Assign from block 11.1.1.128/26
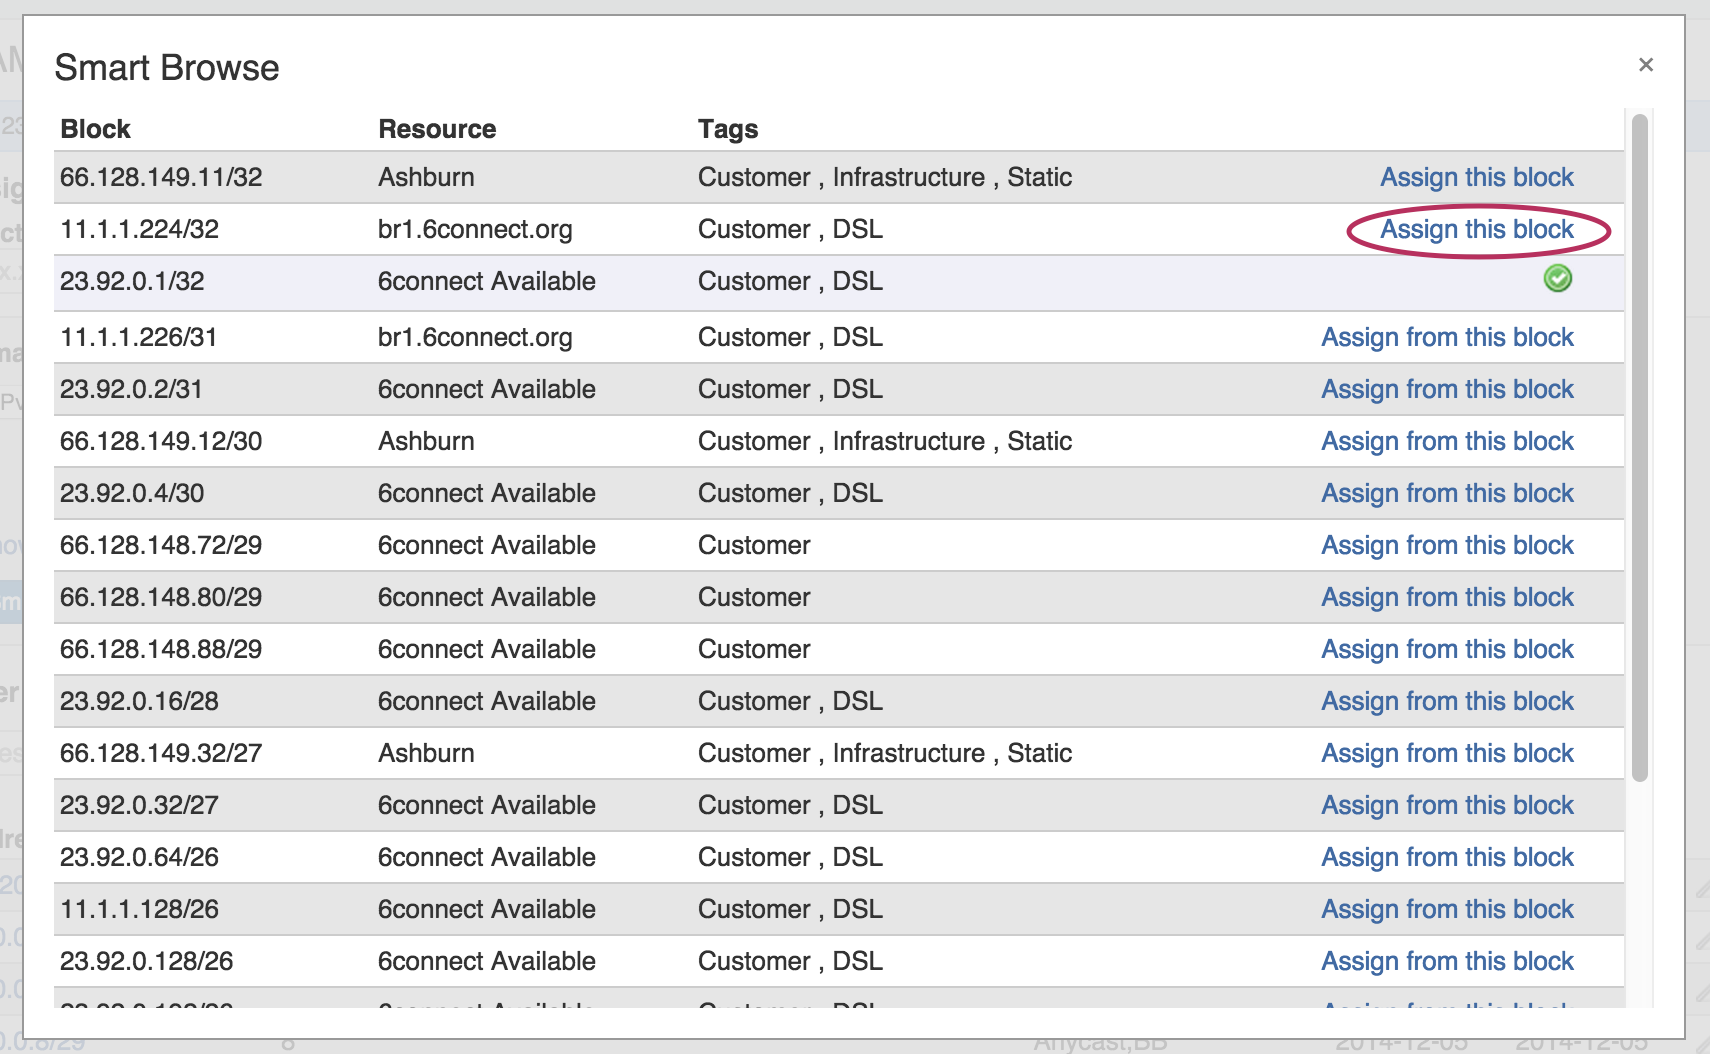 1446,910
